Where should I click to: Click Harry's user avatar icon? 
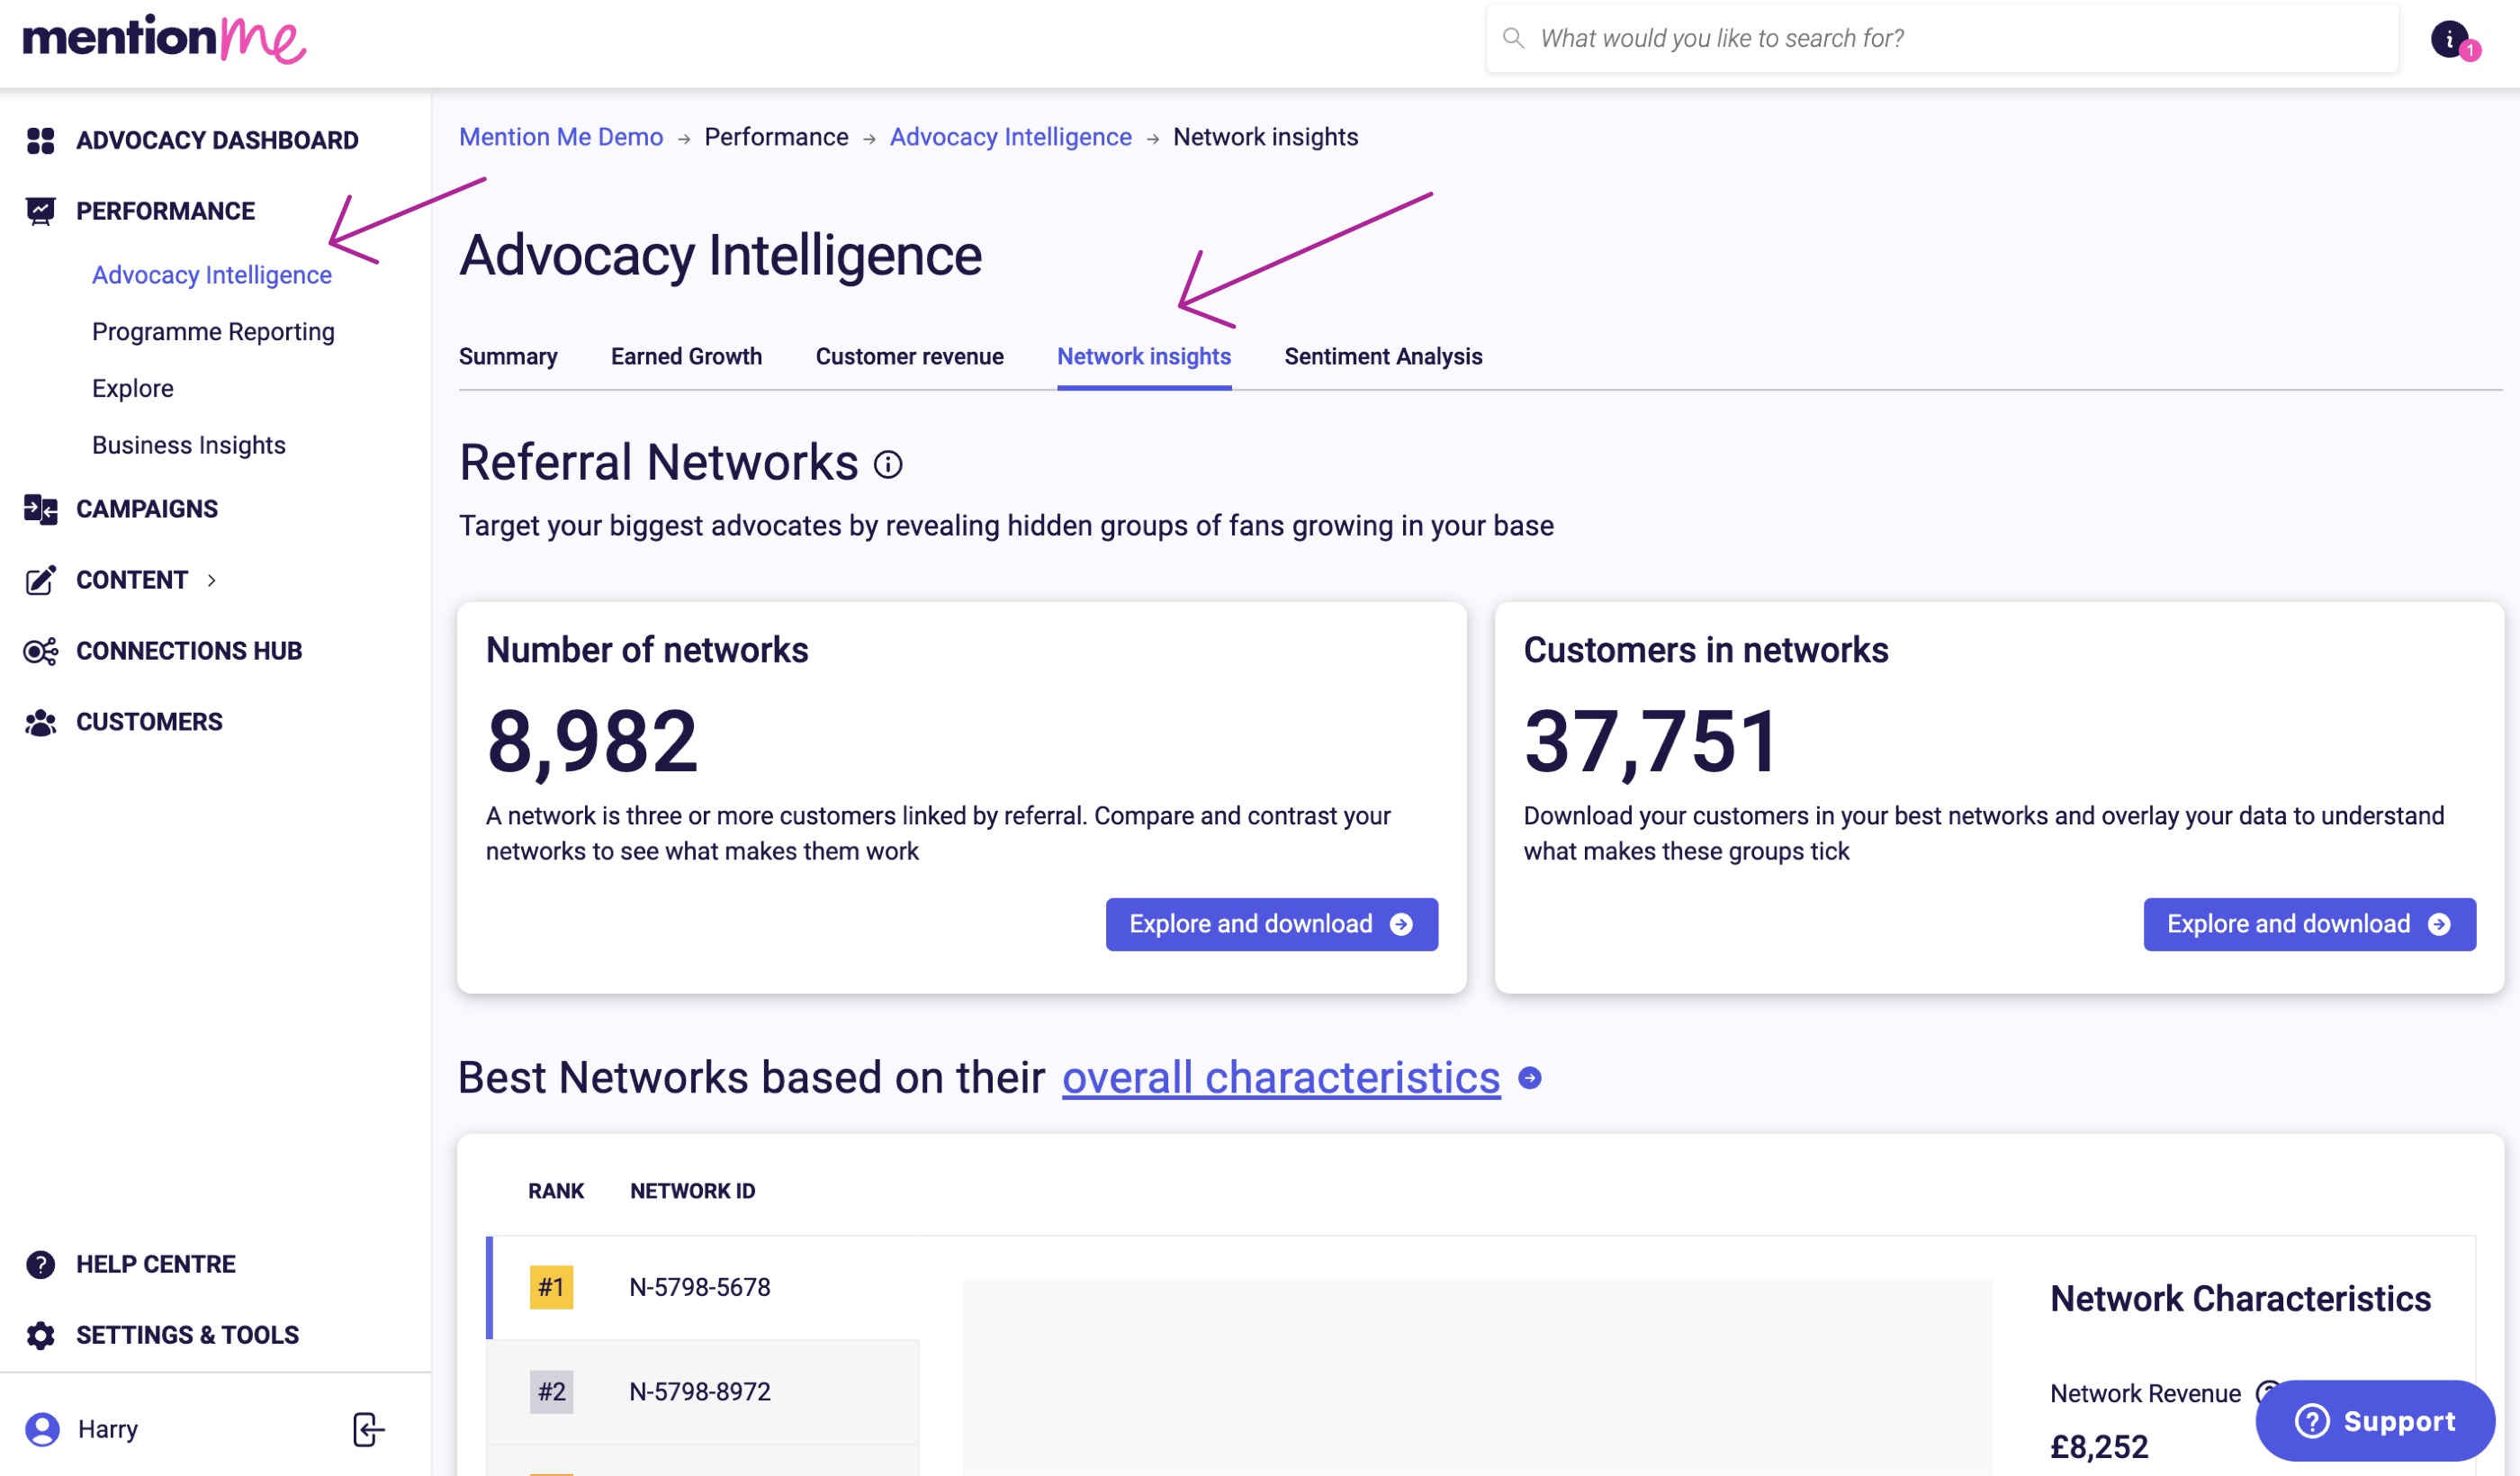(42, 1429)
